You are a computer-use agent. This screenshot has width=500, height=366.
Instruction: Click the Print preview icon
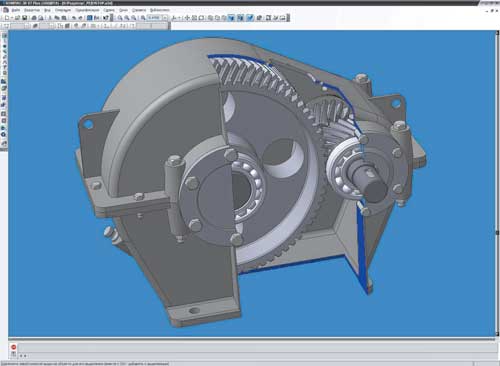tap(41, 18)
